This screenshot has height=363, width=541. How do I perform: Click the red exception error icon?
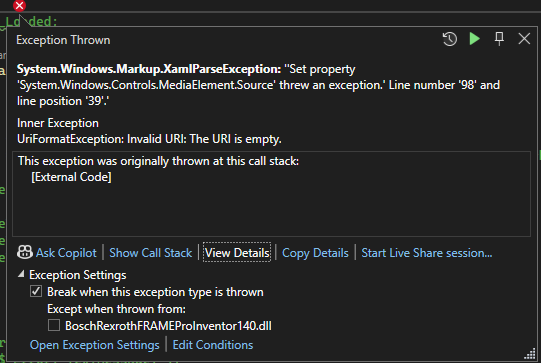(x=19, y=5)
